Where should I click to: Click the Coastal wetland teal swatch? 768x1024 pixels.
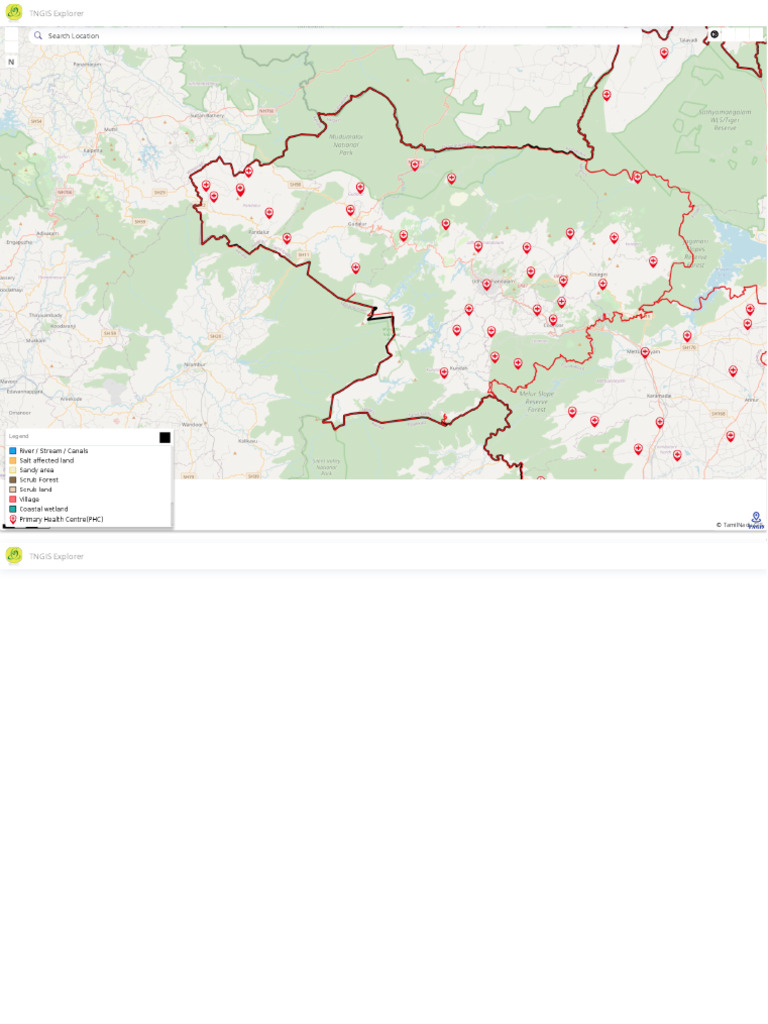click(12, 509)
